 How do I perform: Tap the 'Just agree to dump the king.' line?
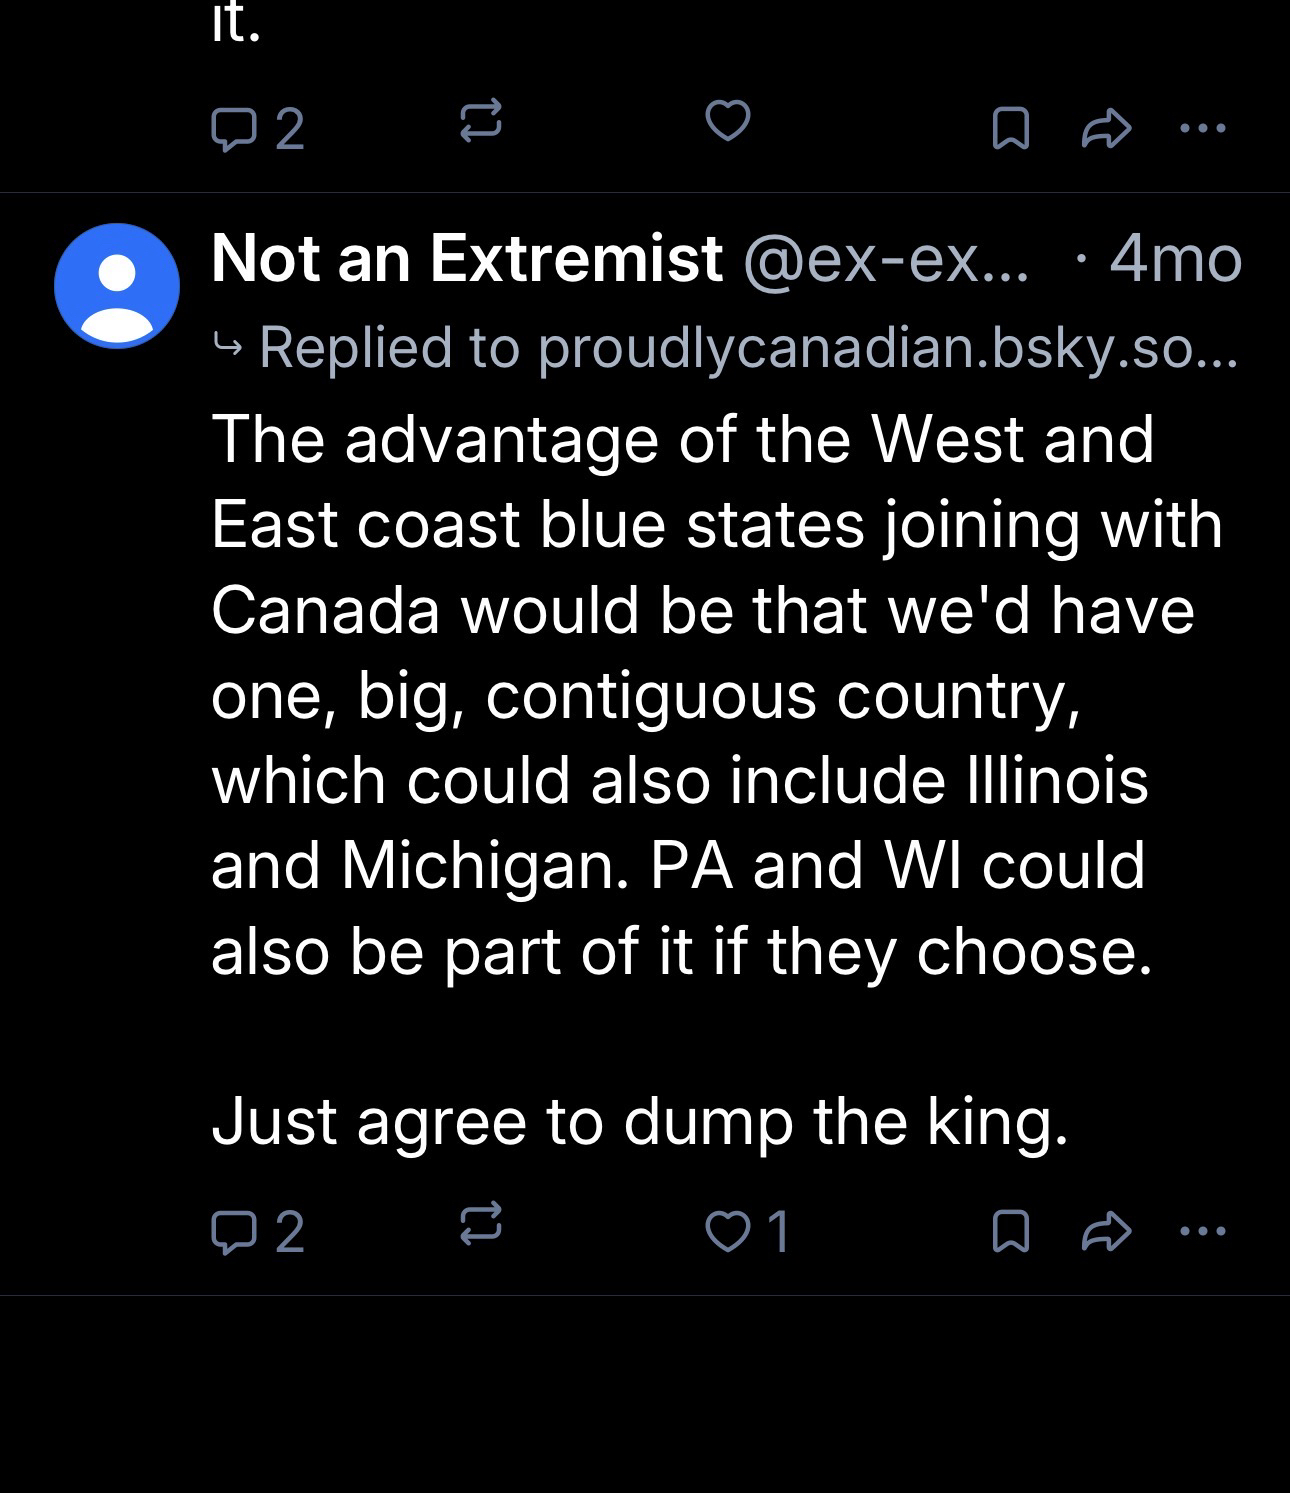click(x=640, y=1121)
